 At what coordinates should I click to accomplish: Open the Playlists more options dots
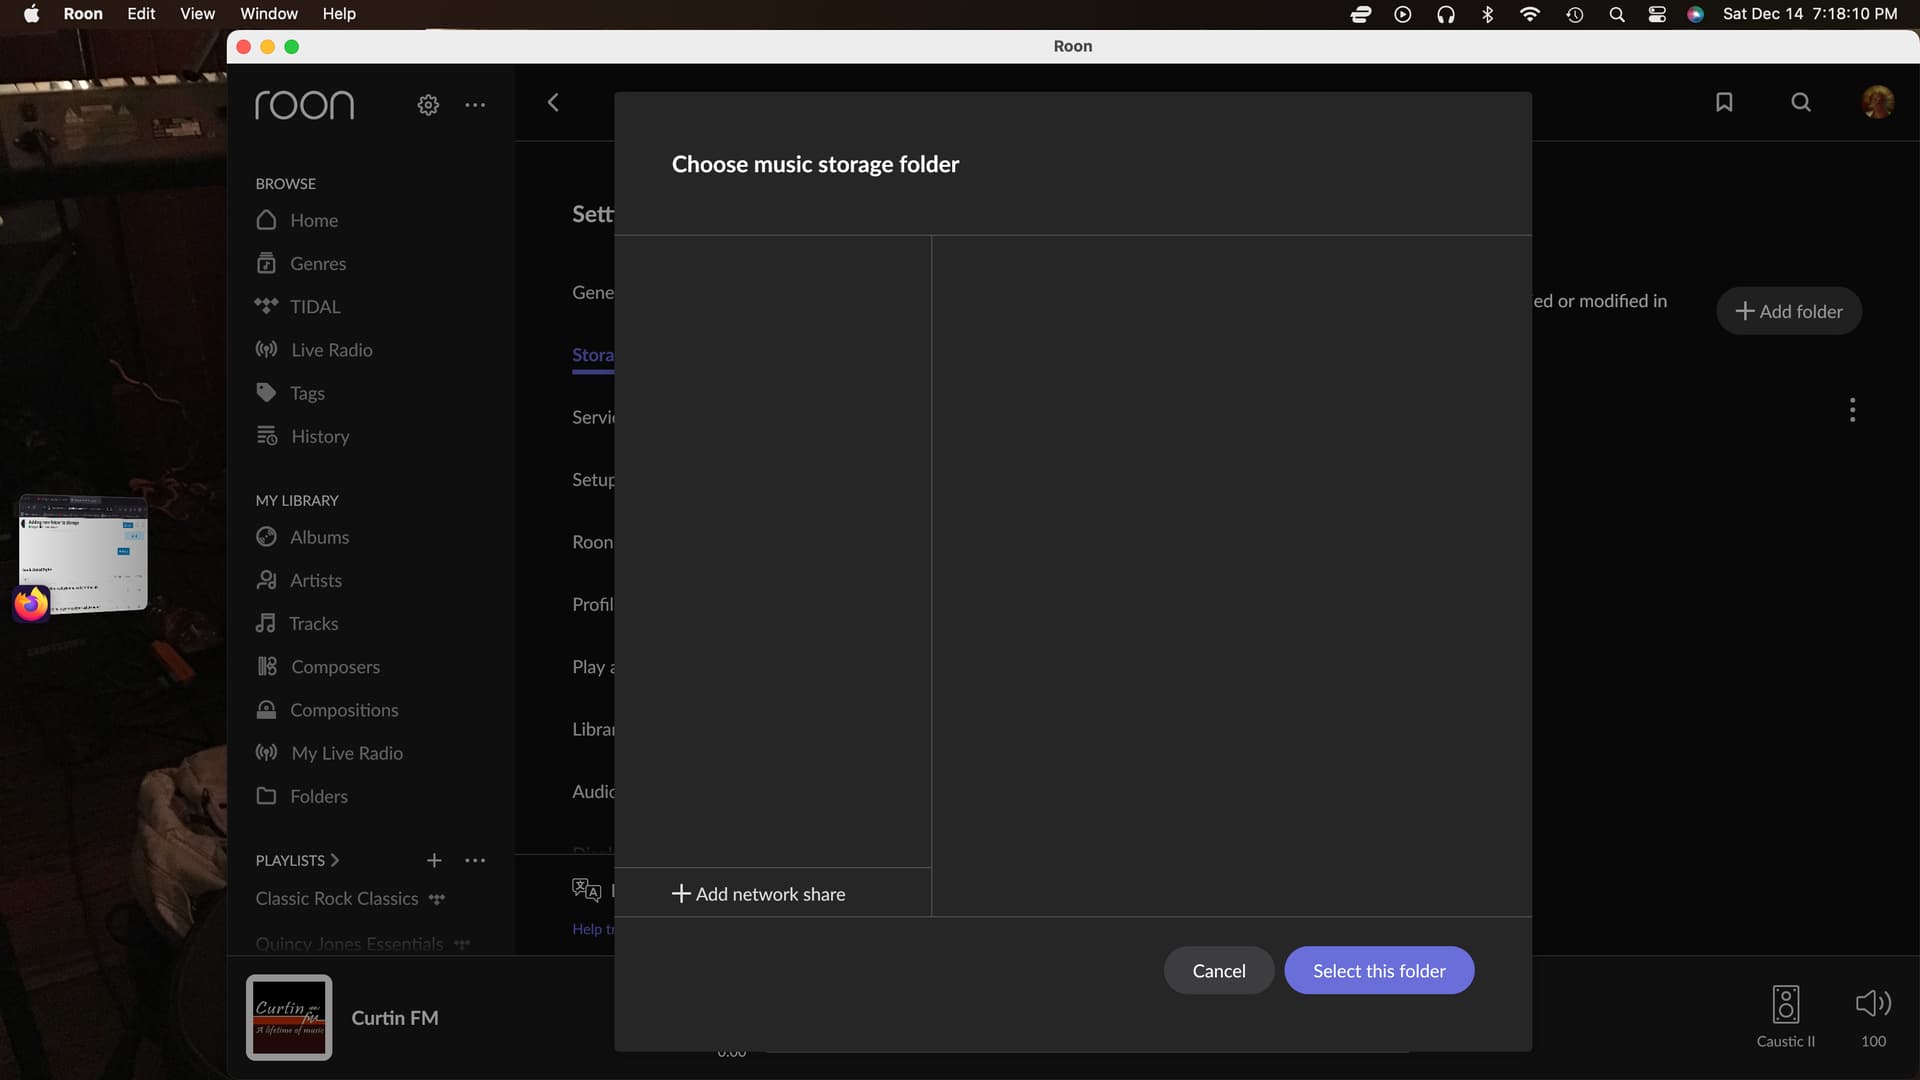pyautogui.click(x=475, y=860)
